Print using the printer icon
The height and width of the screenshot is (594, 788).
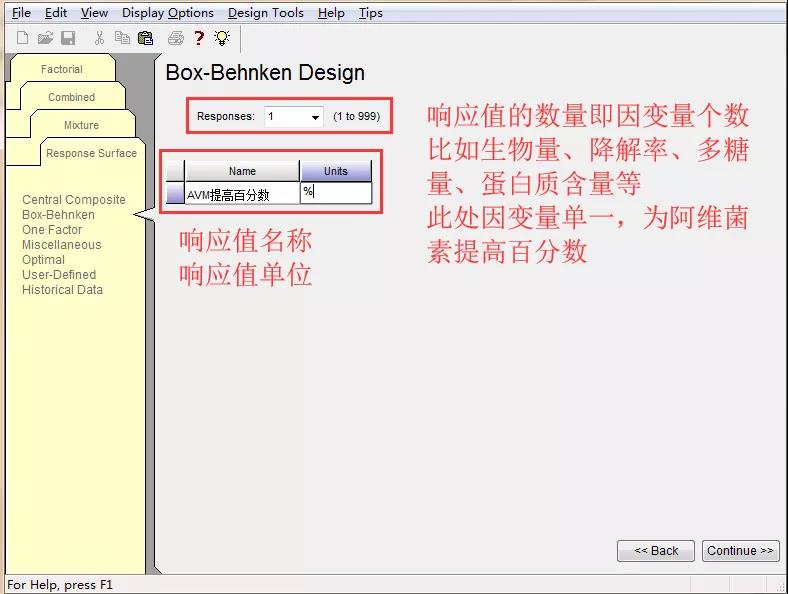pyautogui.click(x=175, y=38)
